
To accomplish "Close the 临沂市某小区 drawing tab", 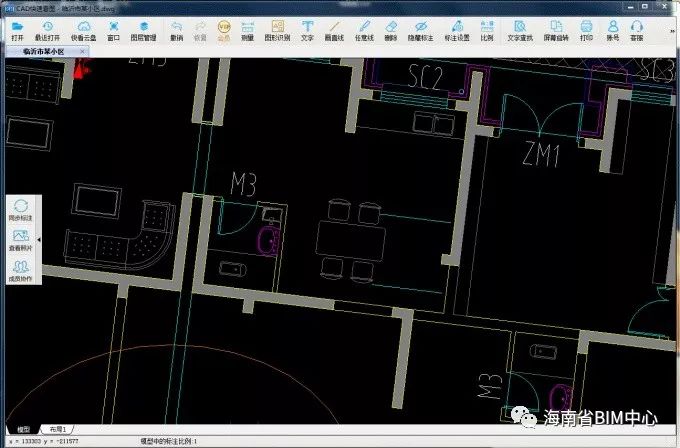I will click(82, 52).
